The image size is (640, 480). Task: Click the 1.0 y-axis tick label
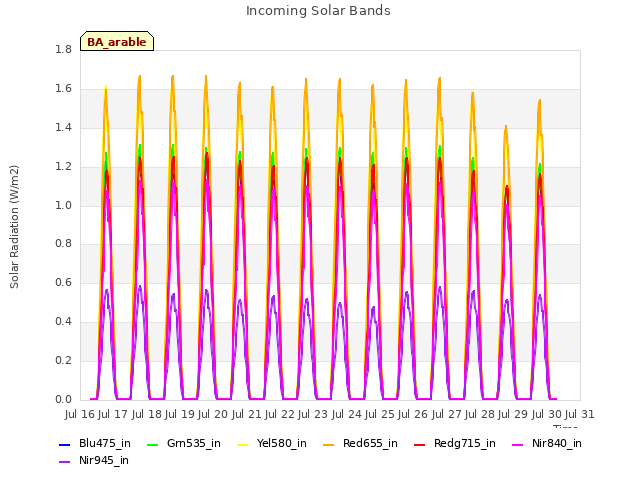click(x=63, y=205)
